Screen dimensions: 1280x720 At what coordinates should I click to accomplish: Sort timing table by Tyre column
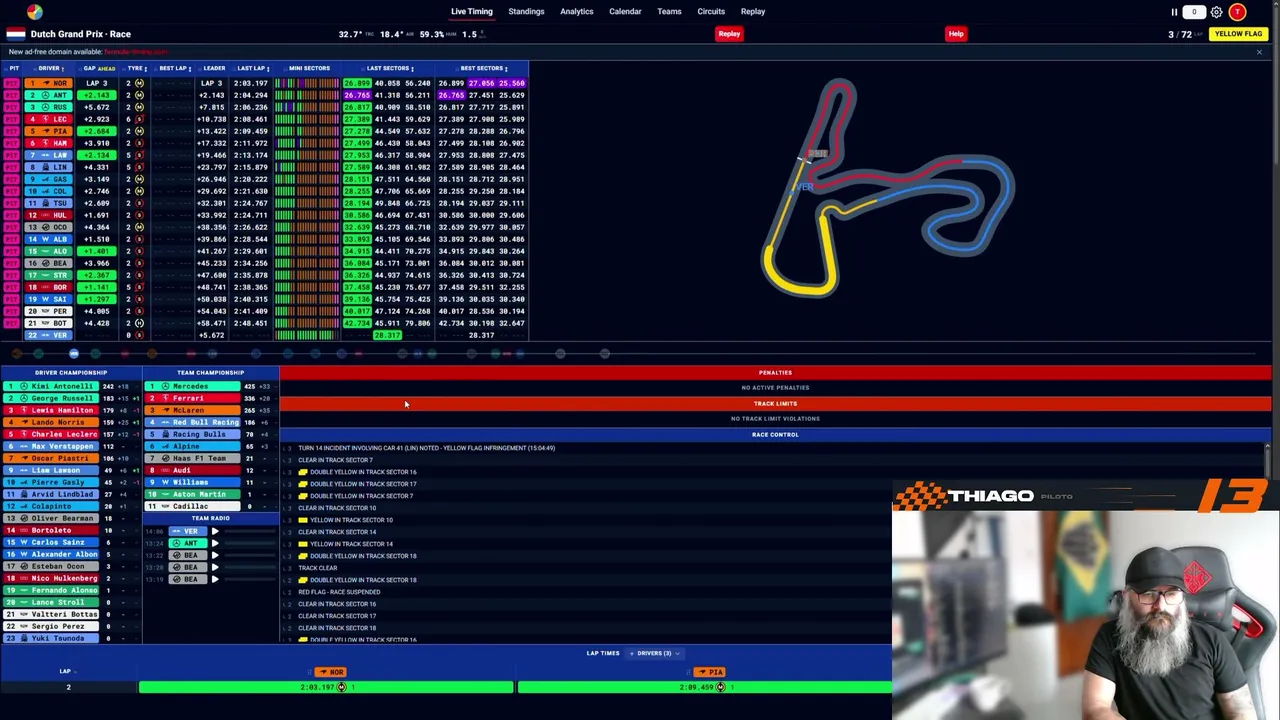click(x=135, y=69)
